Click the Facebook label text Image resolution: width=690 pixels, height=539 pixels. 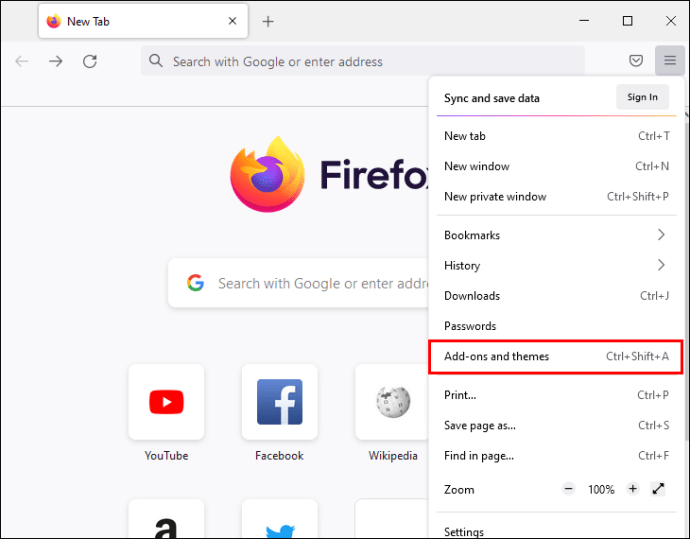coord(279,456)
